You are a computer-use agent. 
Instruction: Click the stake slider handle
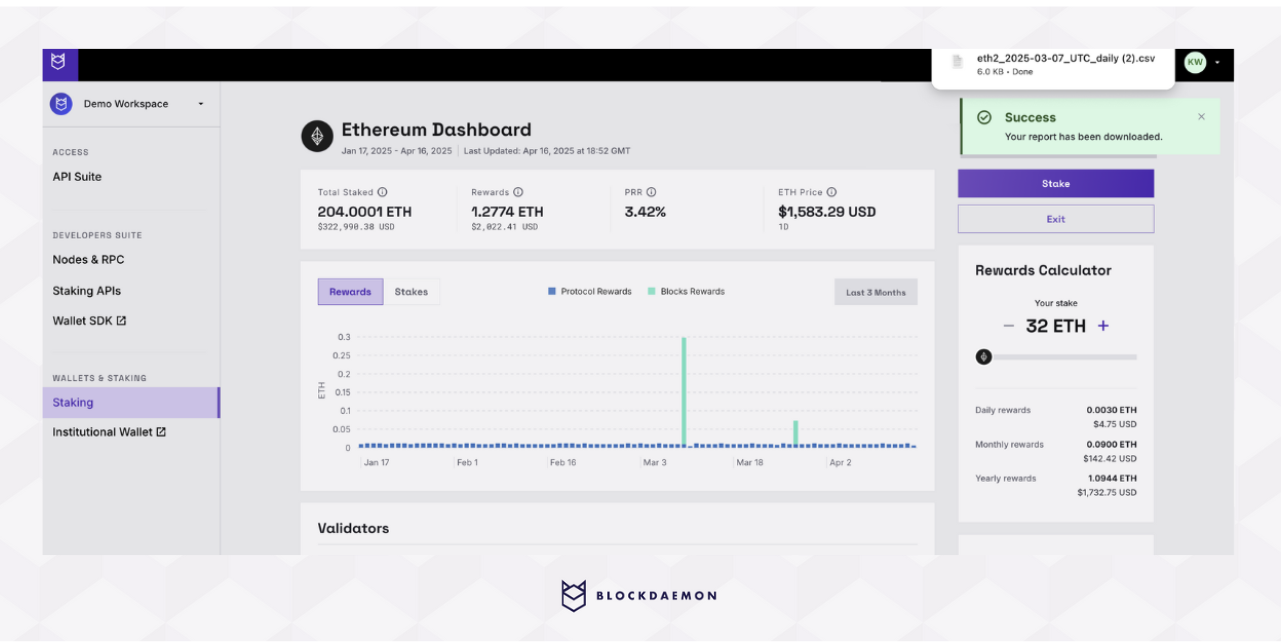click(984, 357)
